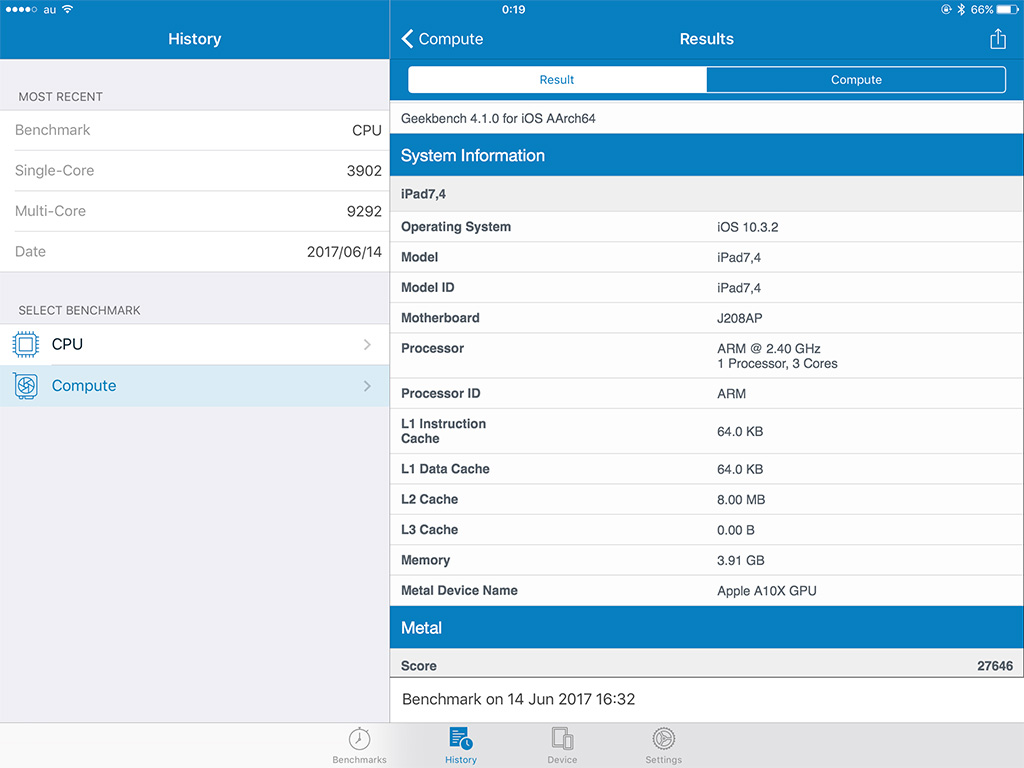The height and width of the screenshot is (768, 1024).
Task: Tap the Metal section header
Action: [707, 628]
